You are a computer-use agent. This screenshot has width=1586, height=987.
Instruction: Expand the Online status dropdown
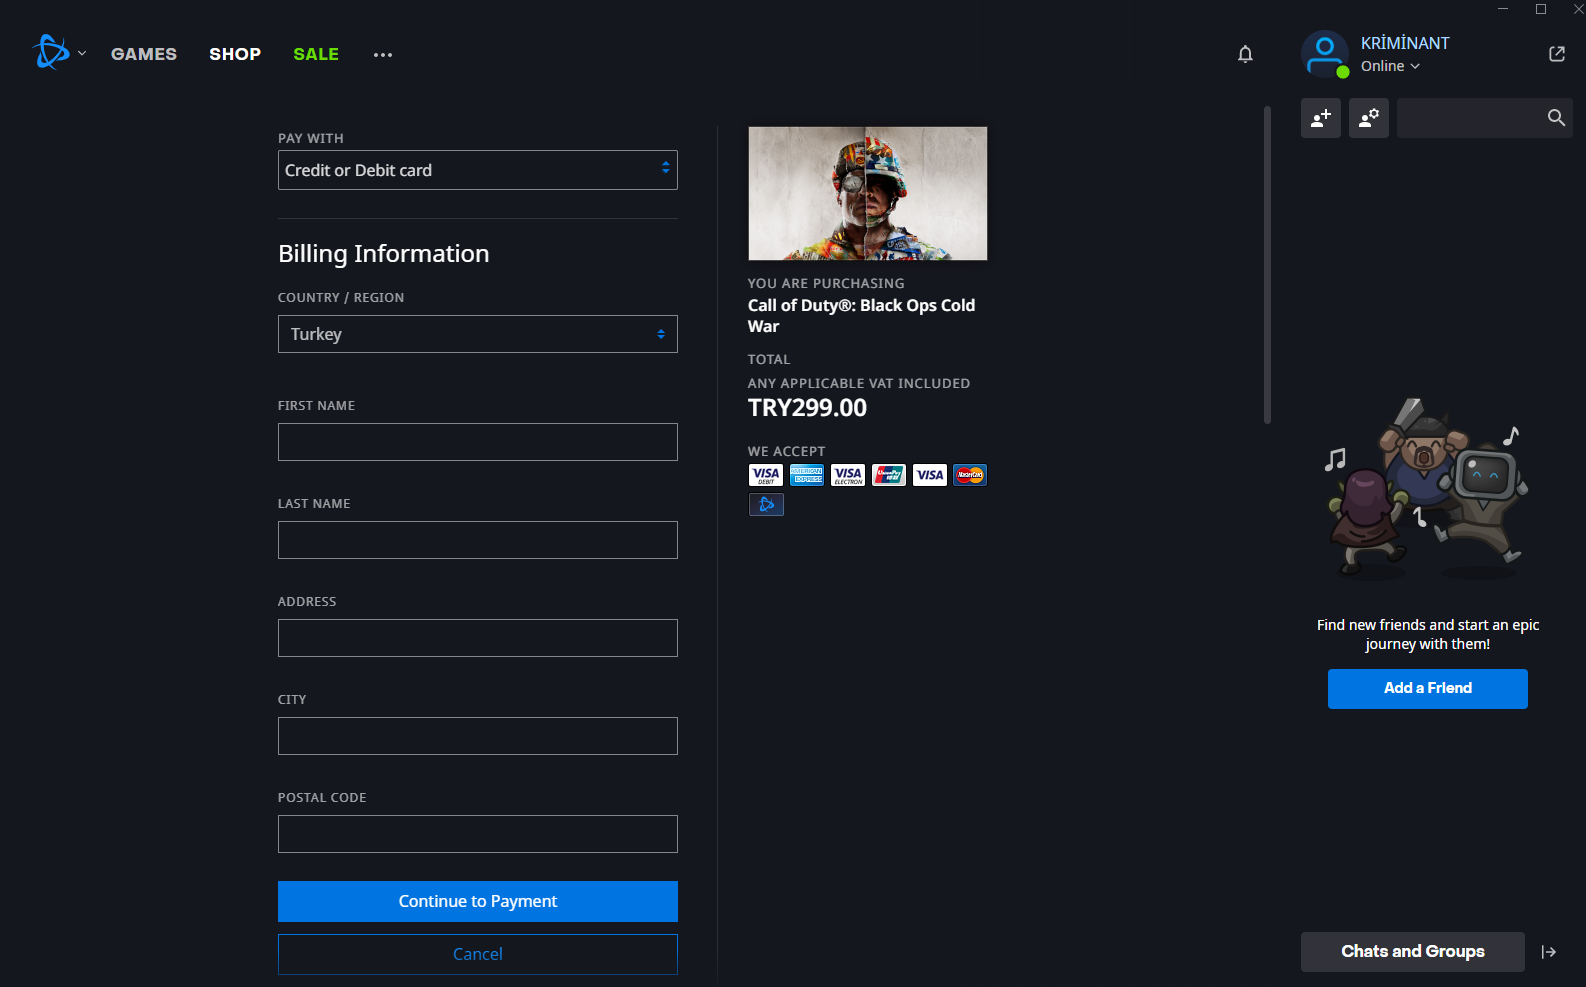pos(1390,66)
